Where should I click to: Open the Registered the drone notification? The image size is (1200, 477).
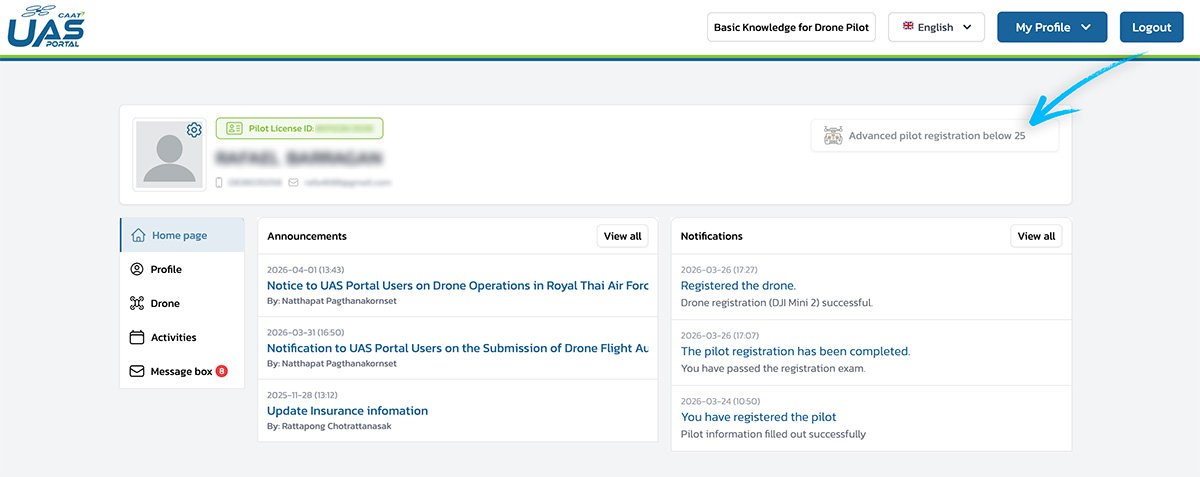[738, 286]
